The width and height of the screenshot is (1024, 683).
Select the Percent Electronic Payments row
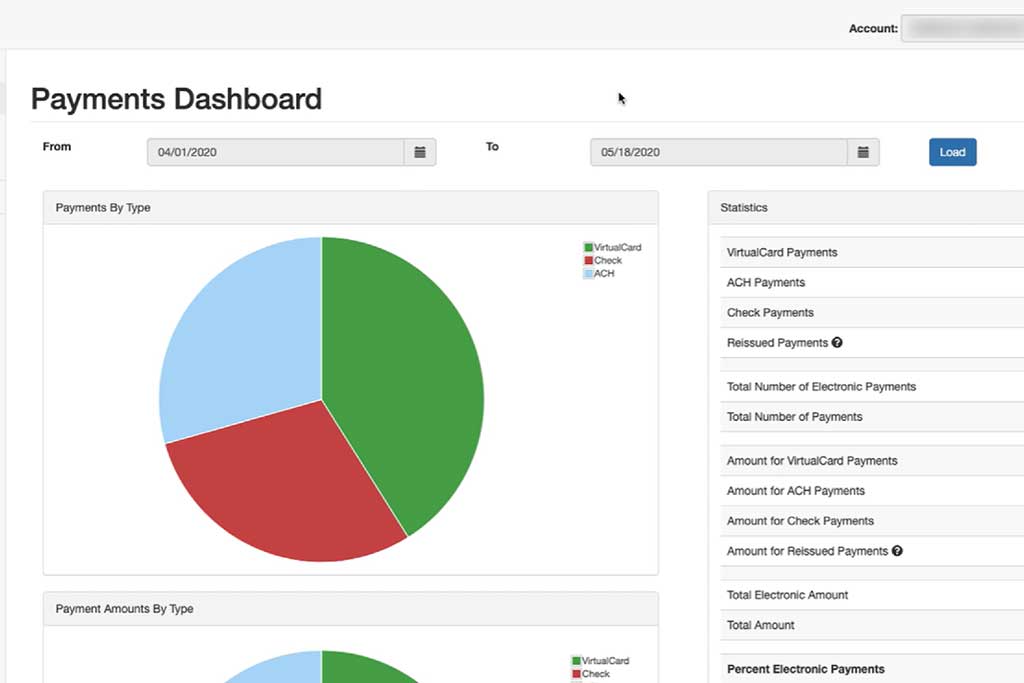(872, 669)
